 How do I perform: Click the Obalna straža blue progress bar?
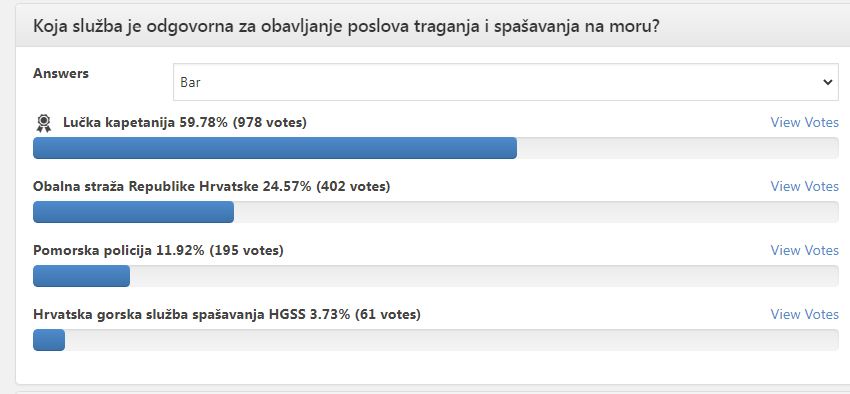point(133,212)
